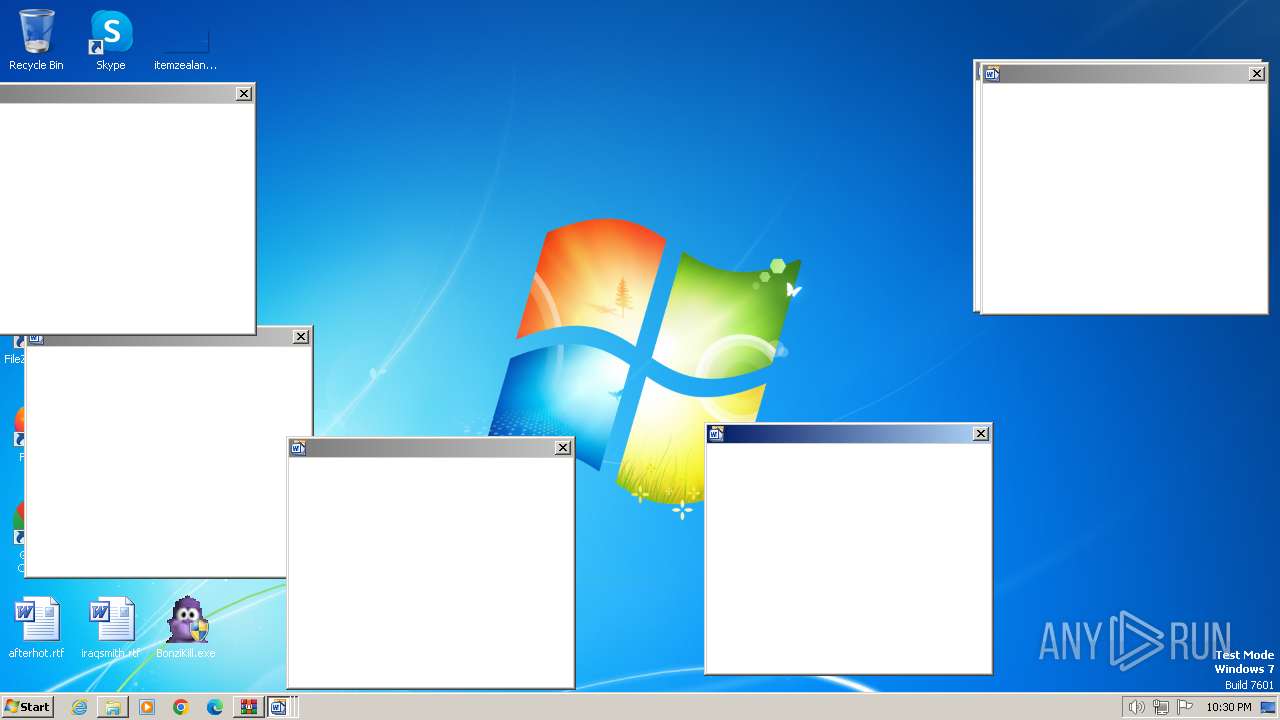Click the 10:30 PM taskbar clock
Screen dimensions: 1280x720
coord(1228,707)
